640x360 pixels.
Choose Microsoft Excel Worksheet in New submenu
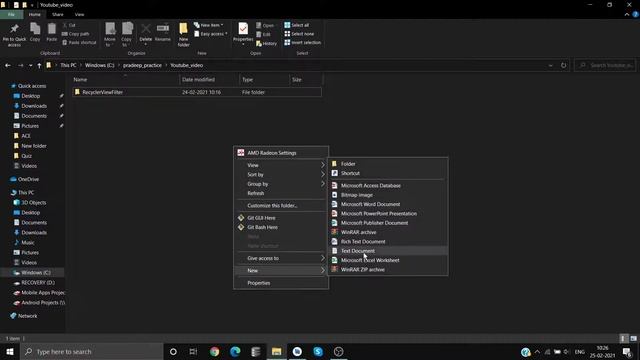pyautogui.click(x=388, y=260)
